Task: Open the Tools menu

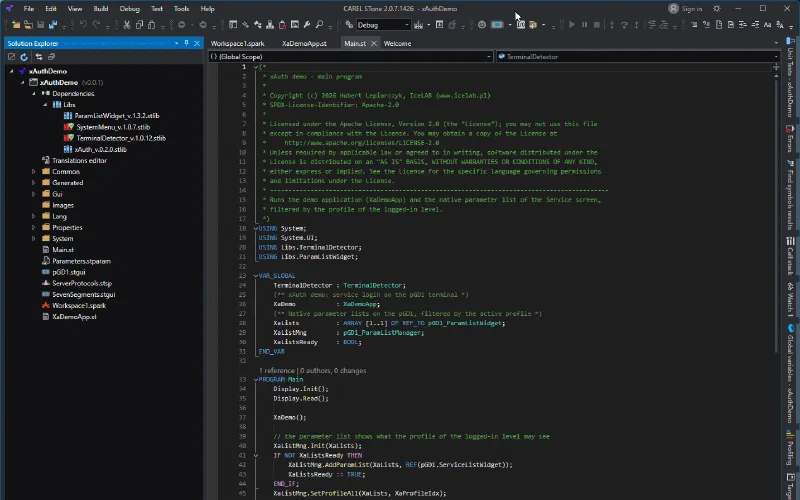Action: [181, 9]
